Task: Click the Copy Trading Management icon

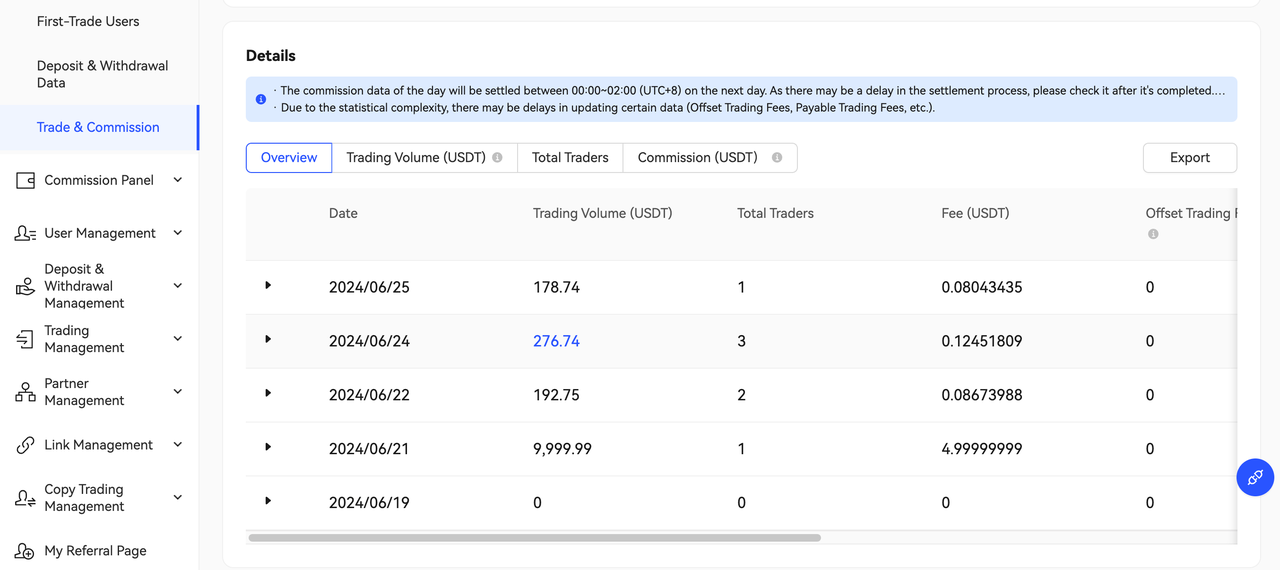Action: [x=25, y=498]
